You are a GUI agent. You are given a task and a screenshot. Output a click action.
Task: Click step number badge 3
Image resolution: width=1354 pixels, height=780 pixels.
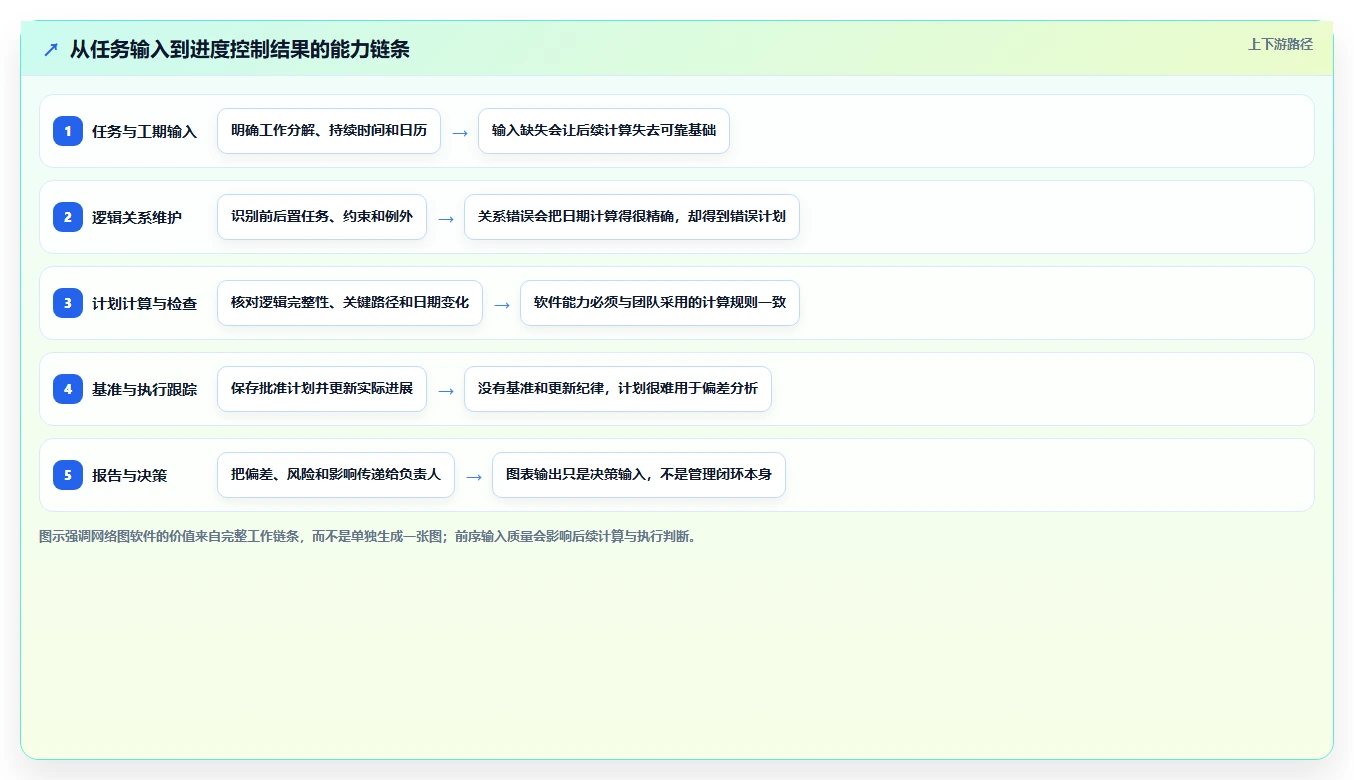68,303
